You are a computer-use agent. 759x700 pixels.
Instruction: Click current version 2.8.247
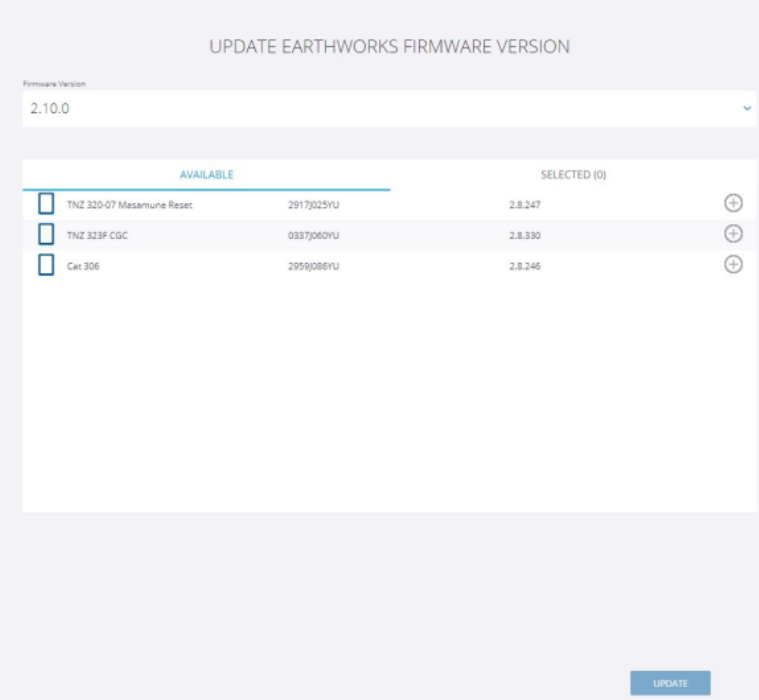click(x=525, y=205)
